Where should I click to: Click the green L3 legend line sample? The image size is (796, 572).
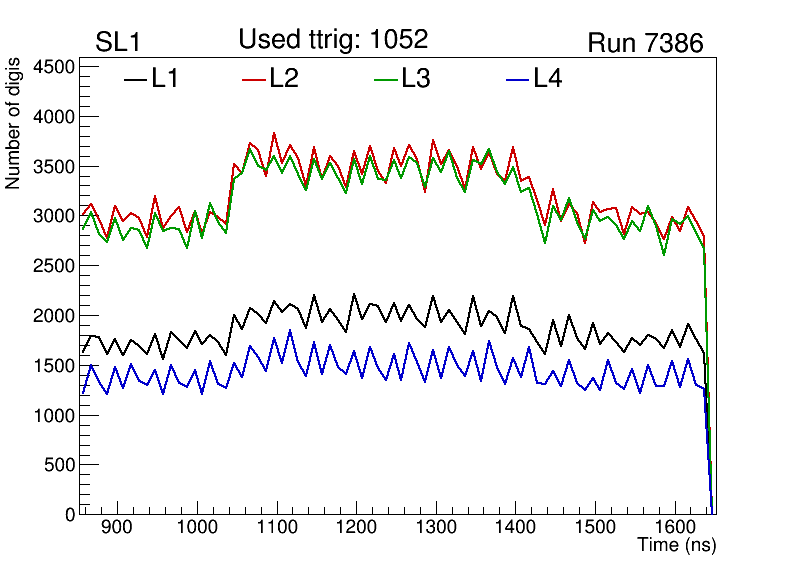(x=386, y=79)
